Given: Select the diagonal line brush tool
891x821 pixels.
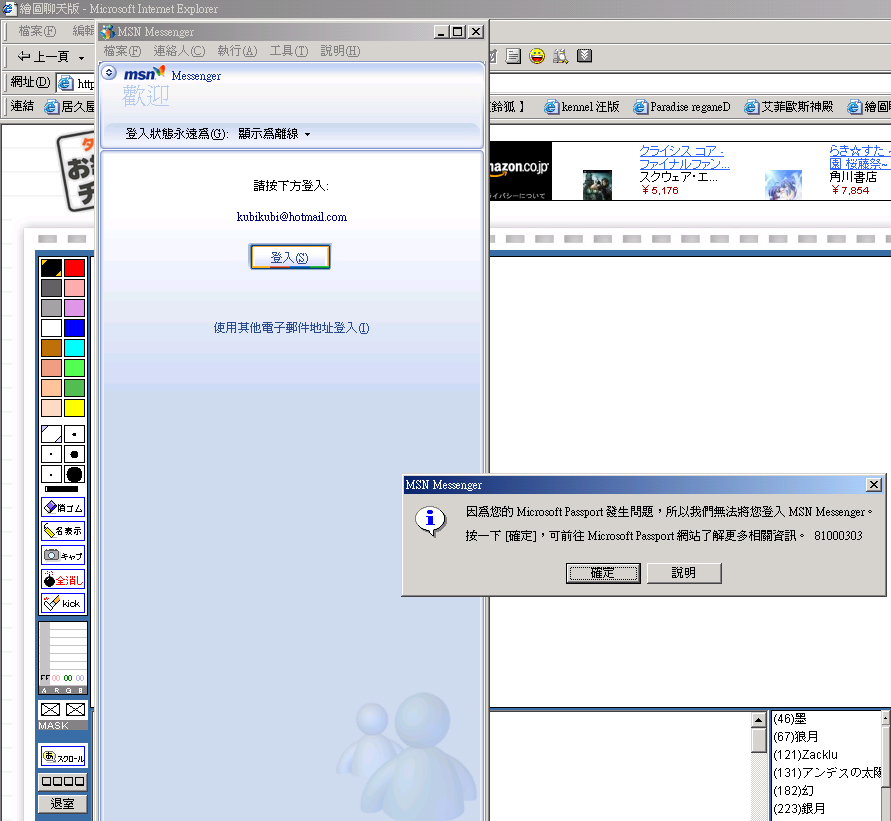Looking at the screenshot, I should (51, 434).
